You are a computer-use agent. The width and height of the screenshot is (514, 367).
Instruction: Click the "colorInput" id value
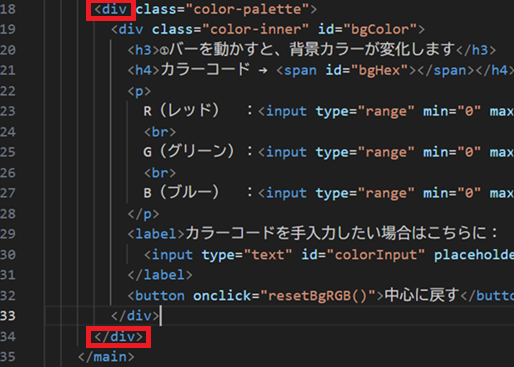tap(376, 255)
